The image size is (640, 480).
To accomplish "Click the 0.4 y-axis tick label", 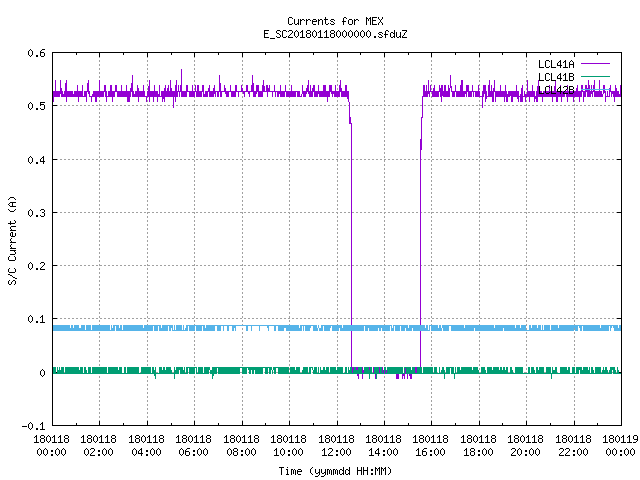I will click(x=36, y=160).
